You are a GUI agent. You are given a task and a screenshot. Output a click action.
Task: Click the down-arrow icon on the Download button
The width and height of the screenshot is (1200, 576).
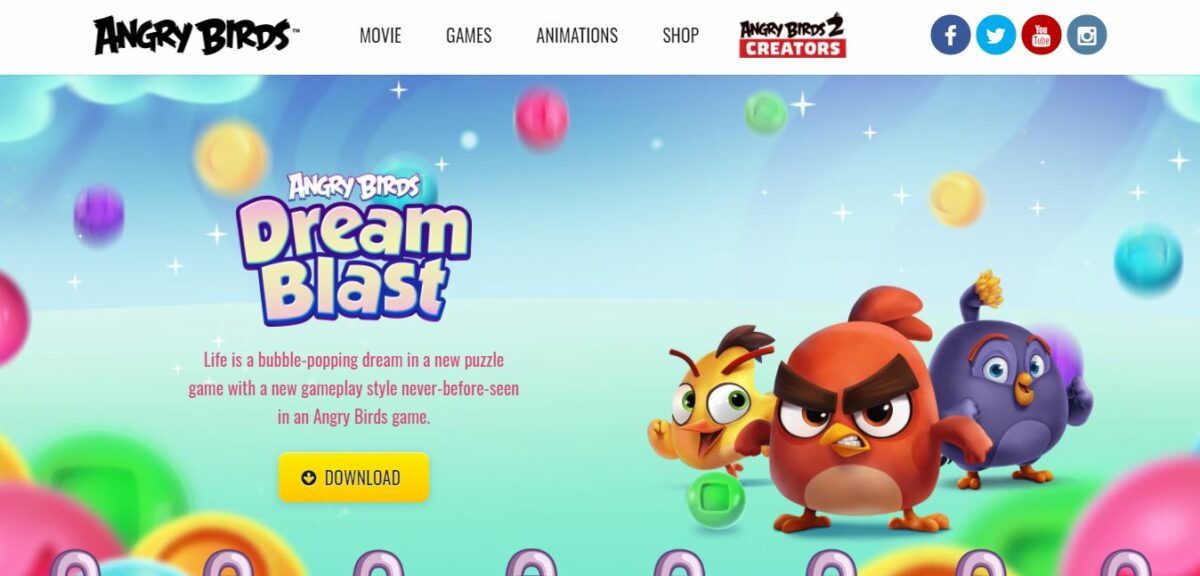(x=308, y=478)
